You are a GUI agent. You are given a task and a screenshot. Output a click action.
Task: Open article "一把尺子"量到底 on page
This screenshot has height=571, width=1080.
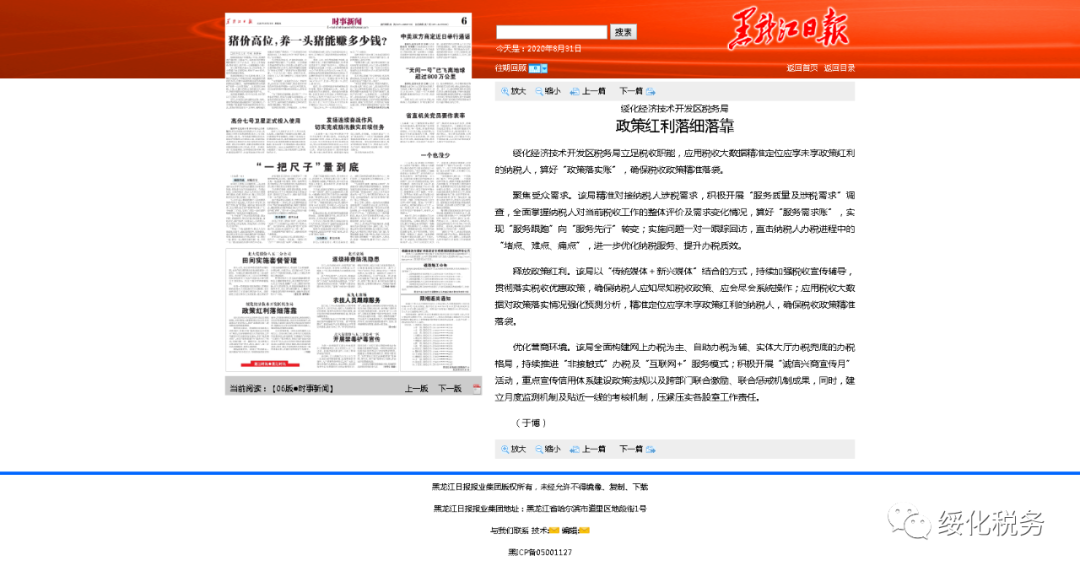click(x=307, y=167)
